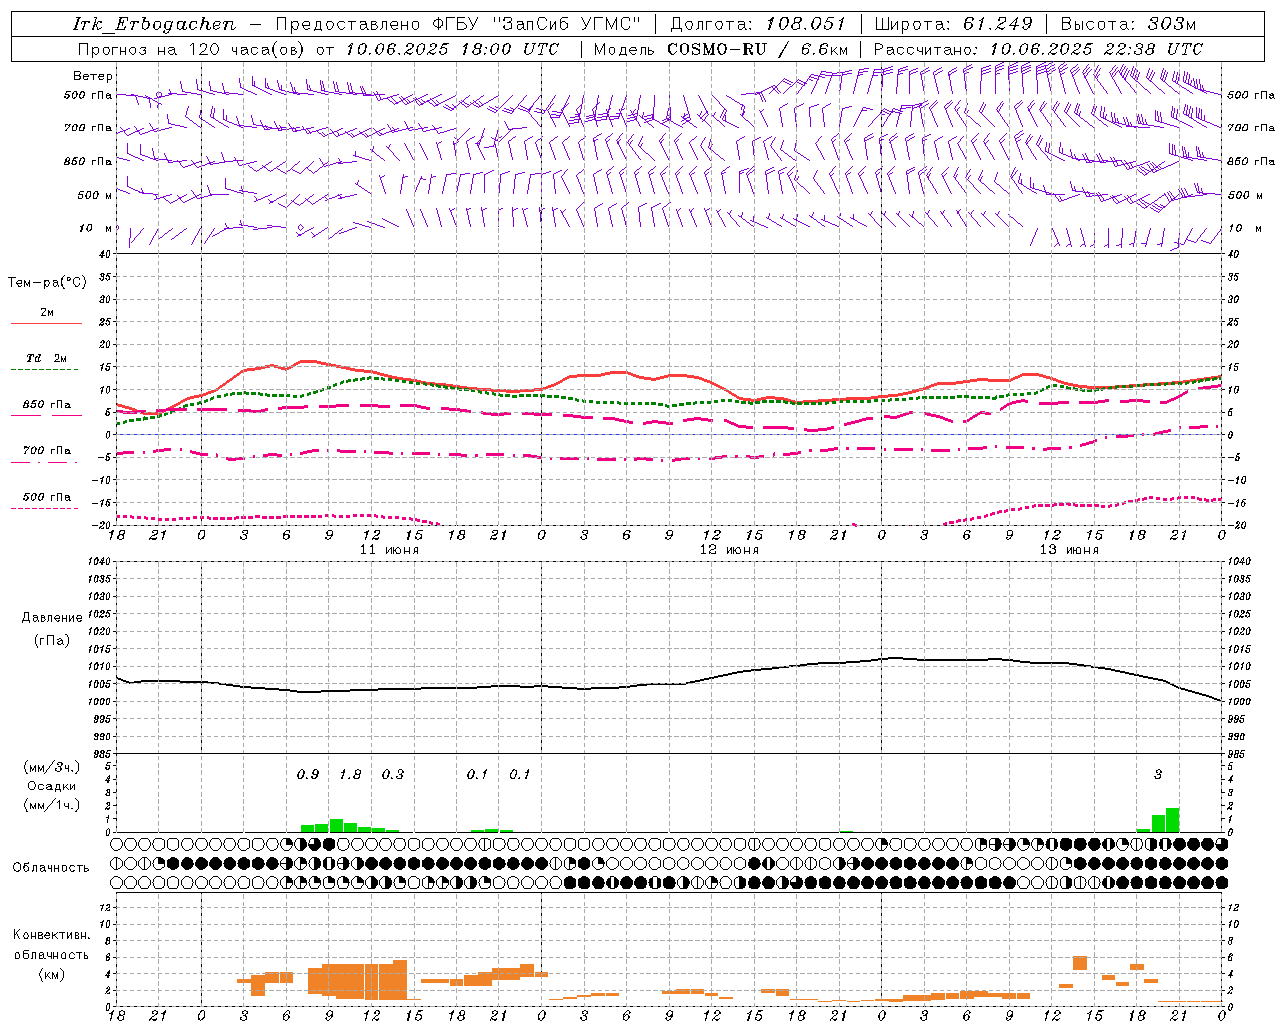Click left-side 10 м wind level label
Screen dimensions: 1280x1024
[96, 228]
